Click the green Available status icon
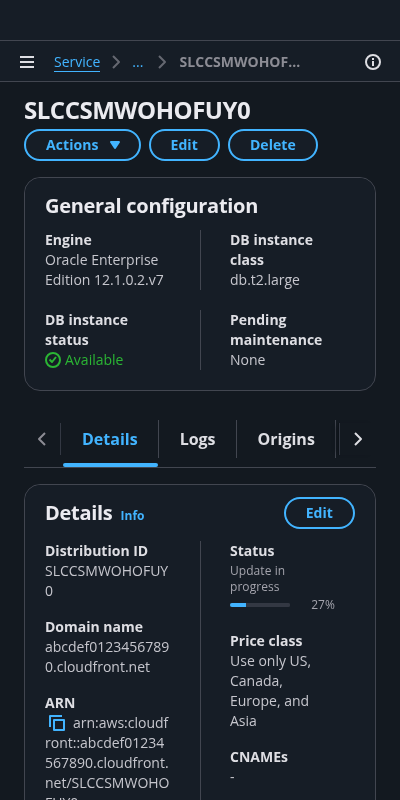This screenshot has height=800, width=400. click(x=53, y=360)
